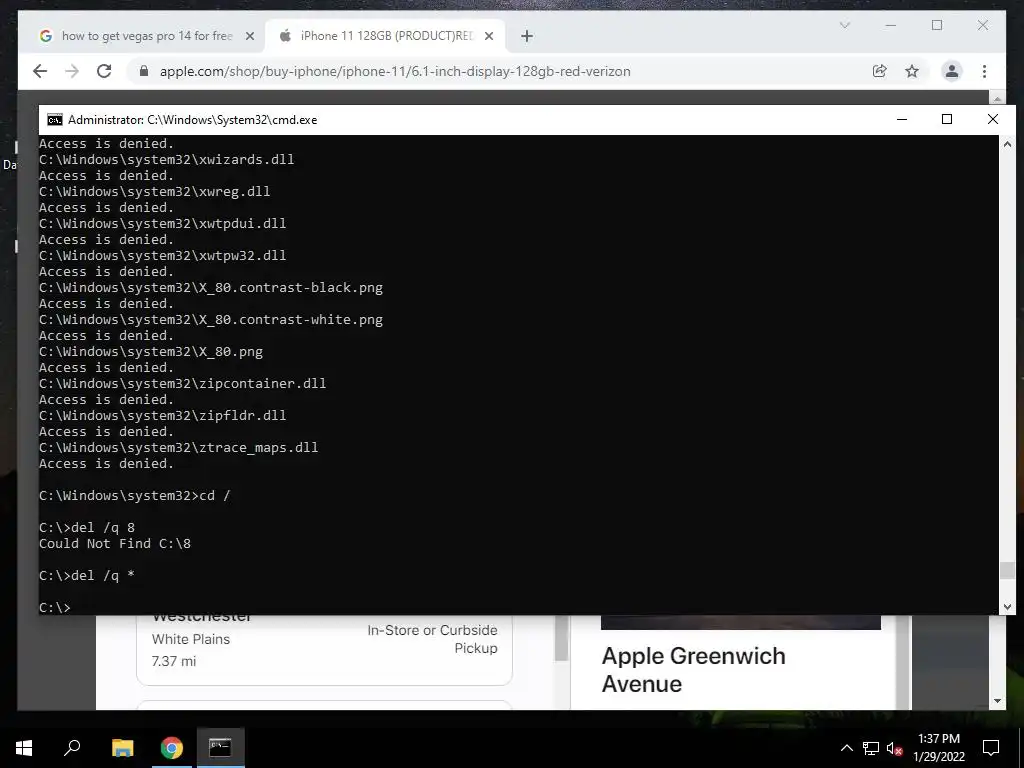Screen dimensions: 1024x768
Task: Click Command Prompt taskbar icon
Action: pyautogui.click(x=220, y=748)
